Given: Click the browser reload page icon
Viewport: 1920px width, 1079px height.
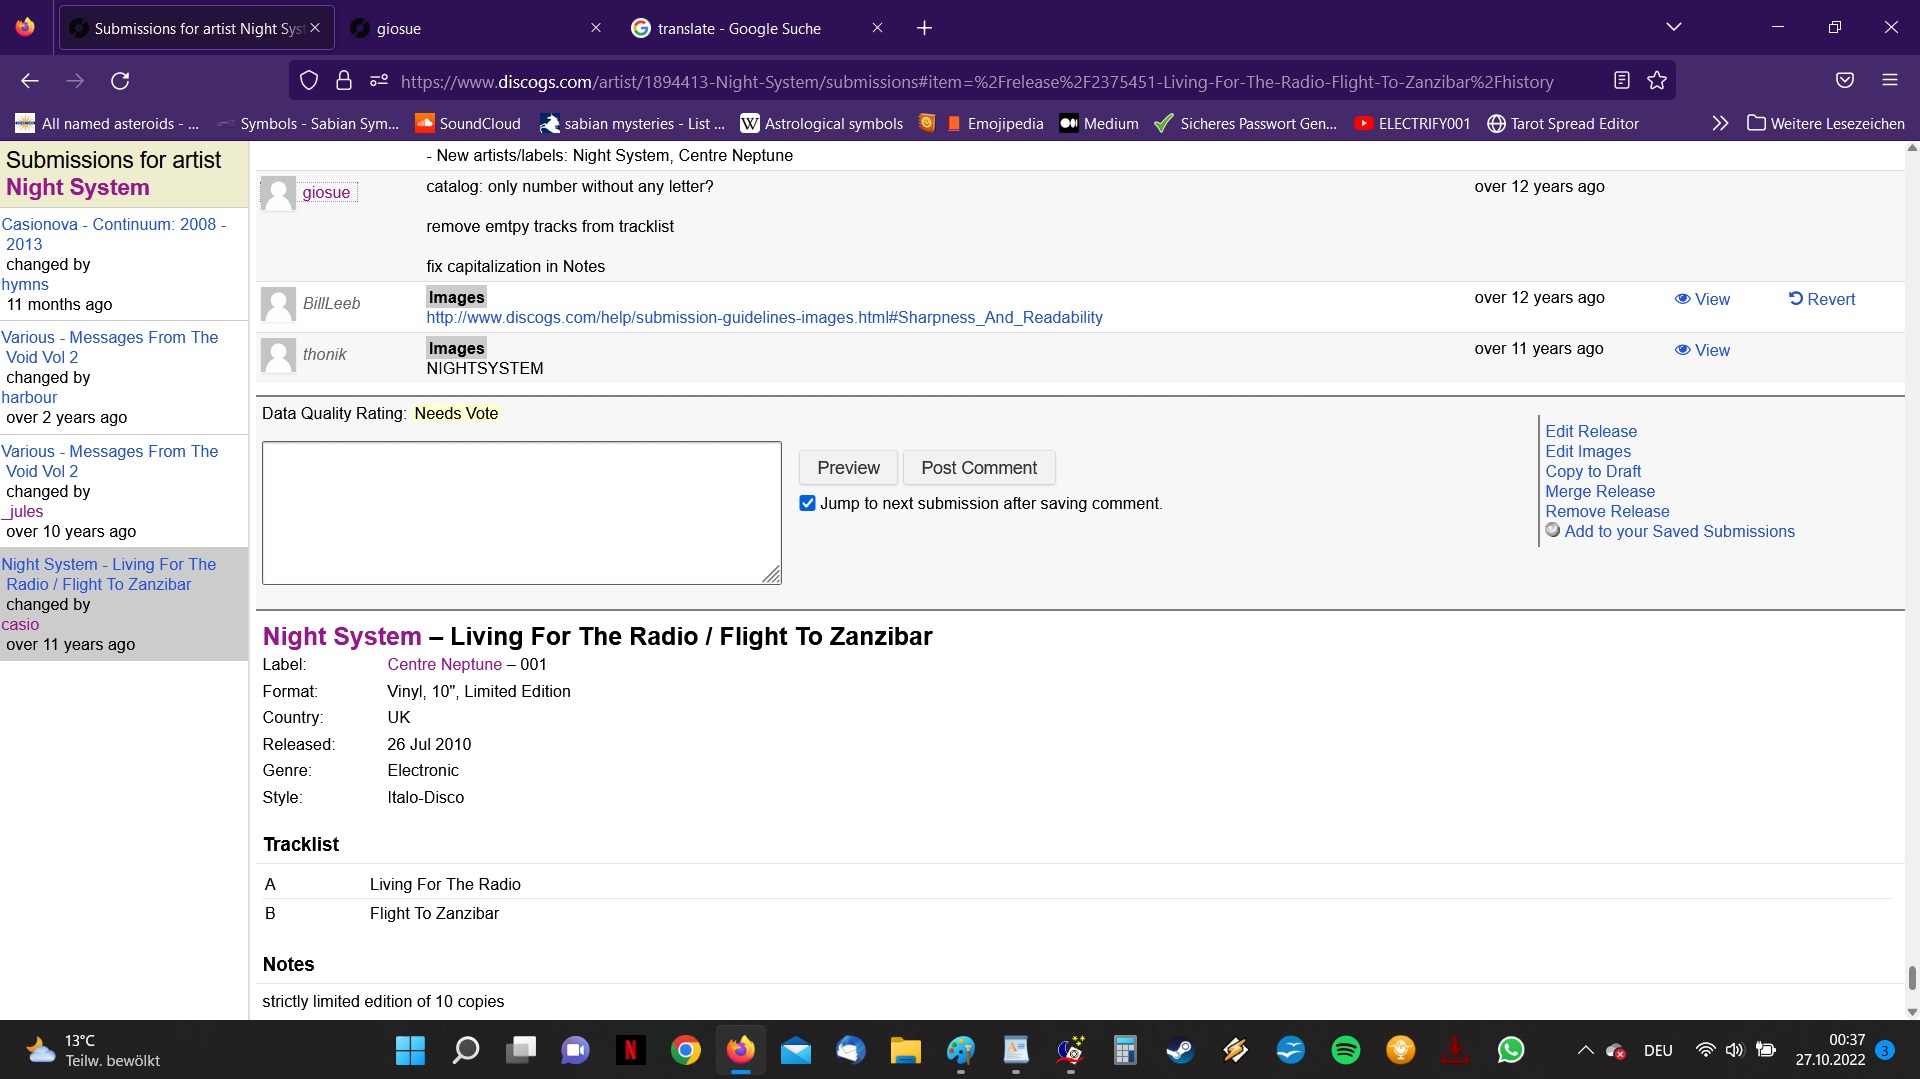Looking at the screenshot, I should point(120,81).
